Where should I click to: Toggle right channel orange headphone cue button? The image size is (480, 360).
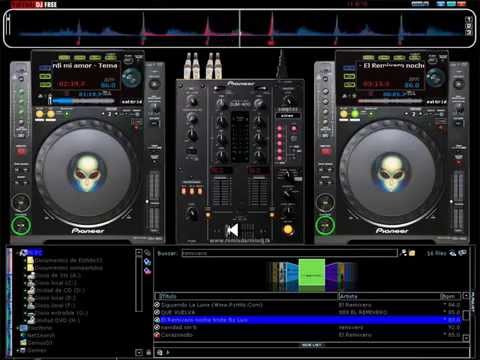[272, 215]
